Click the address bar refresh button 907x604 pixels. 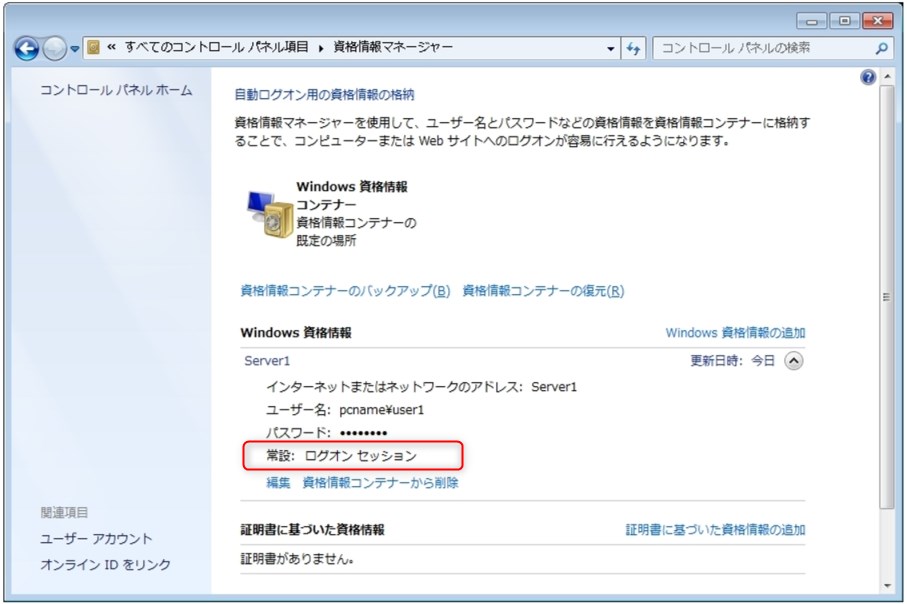pos(633,49)
